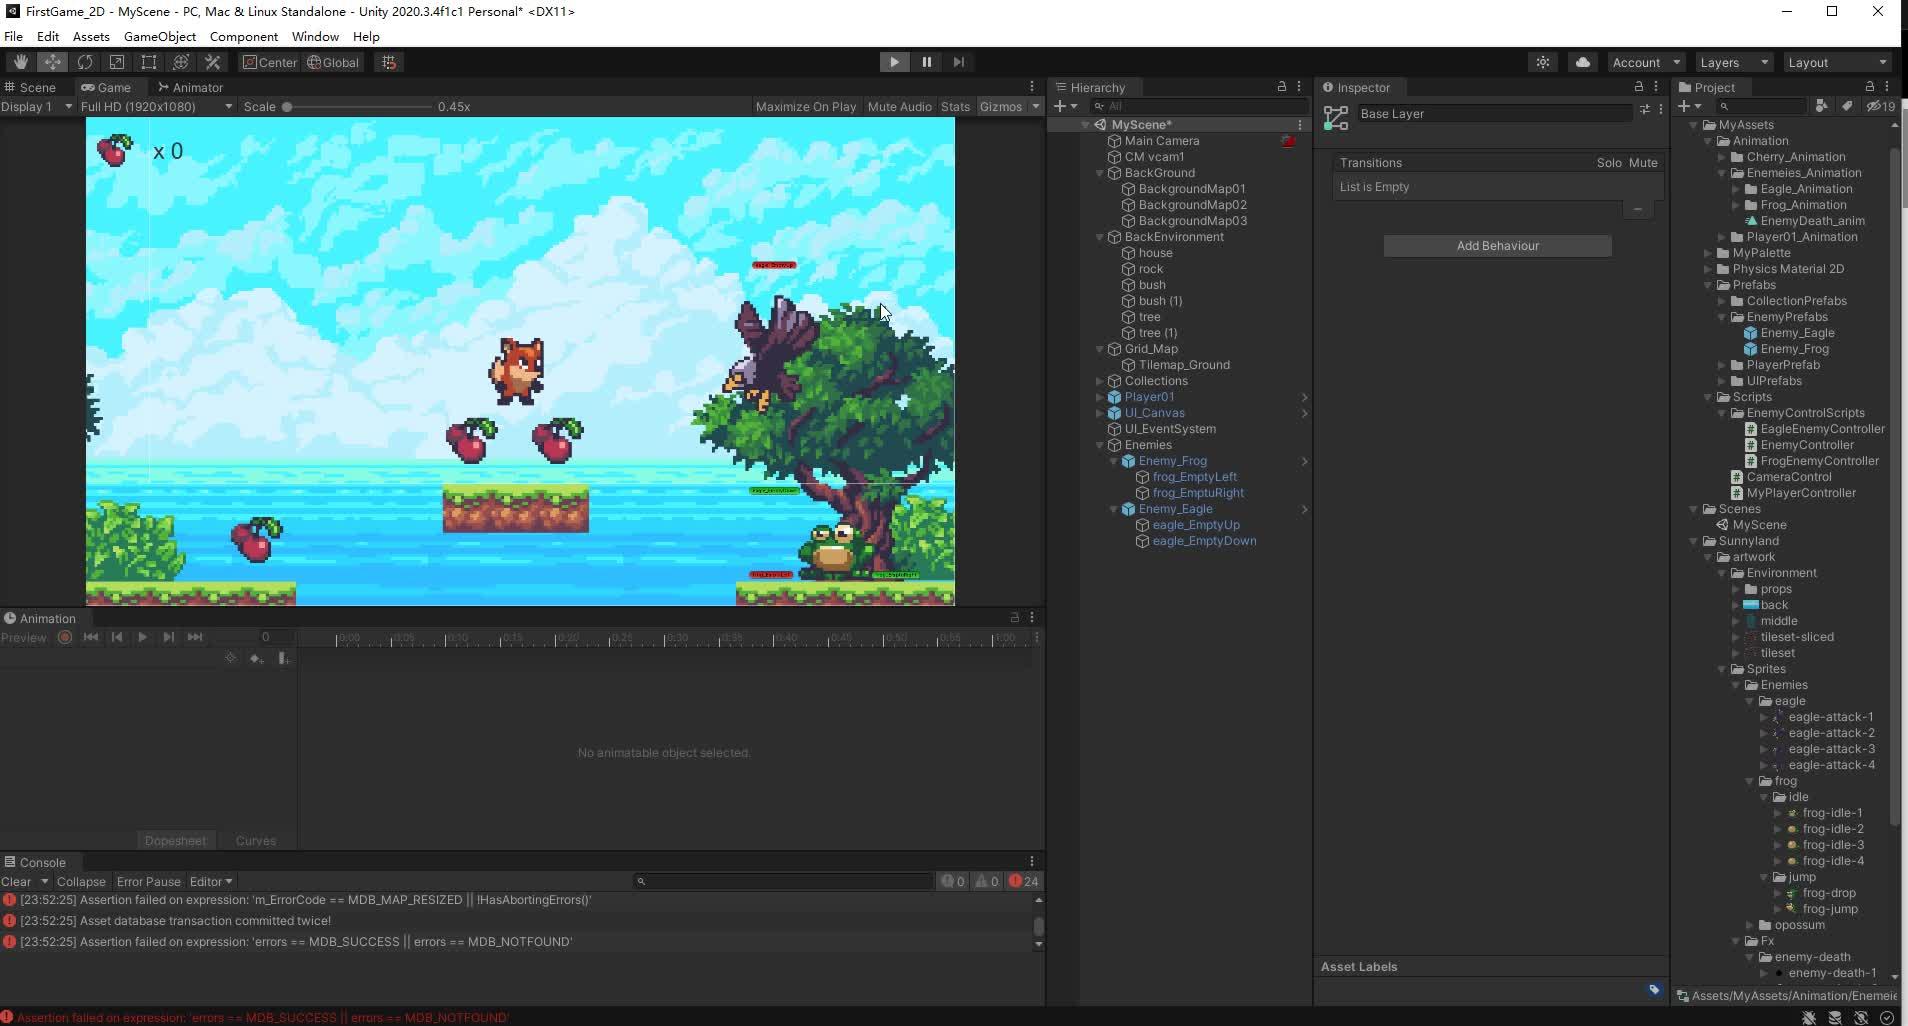Open the Layers dropdown
1908x1026 pixels.
(1733, 62)
